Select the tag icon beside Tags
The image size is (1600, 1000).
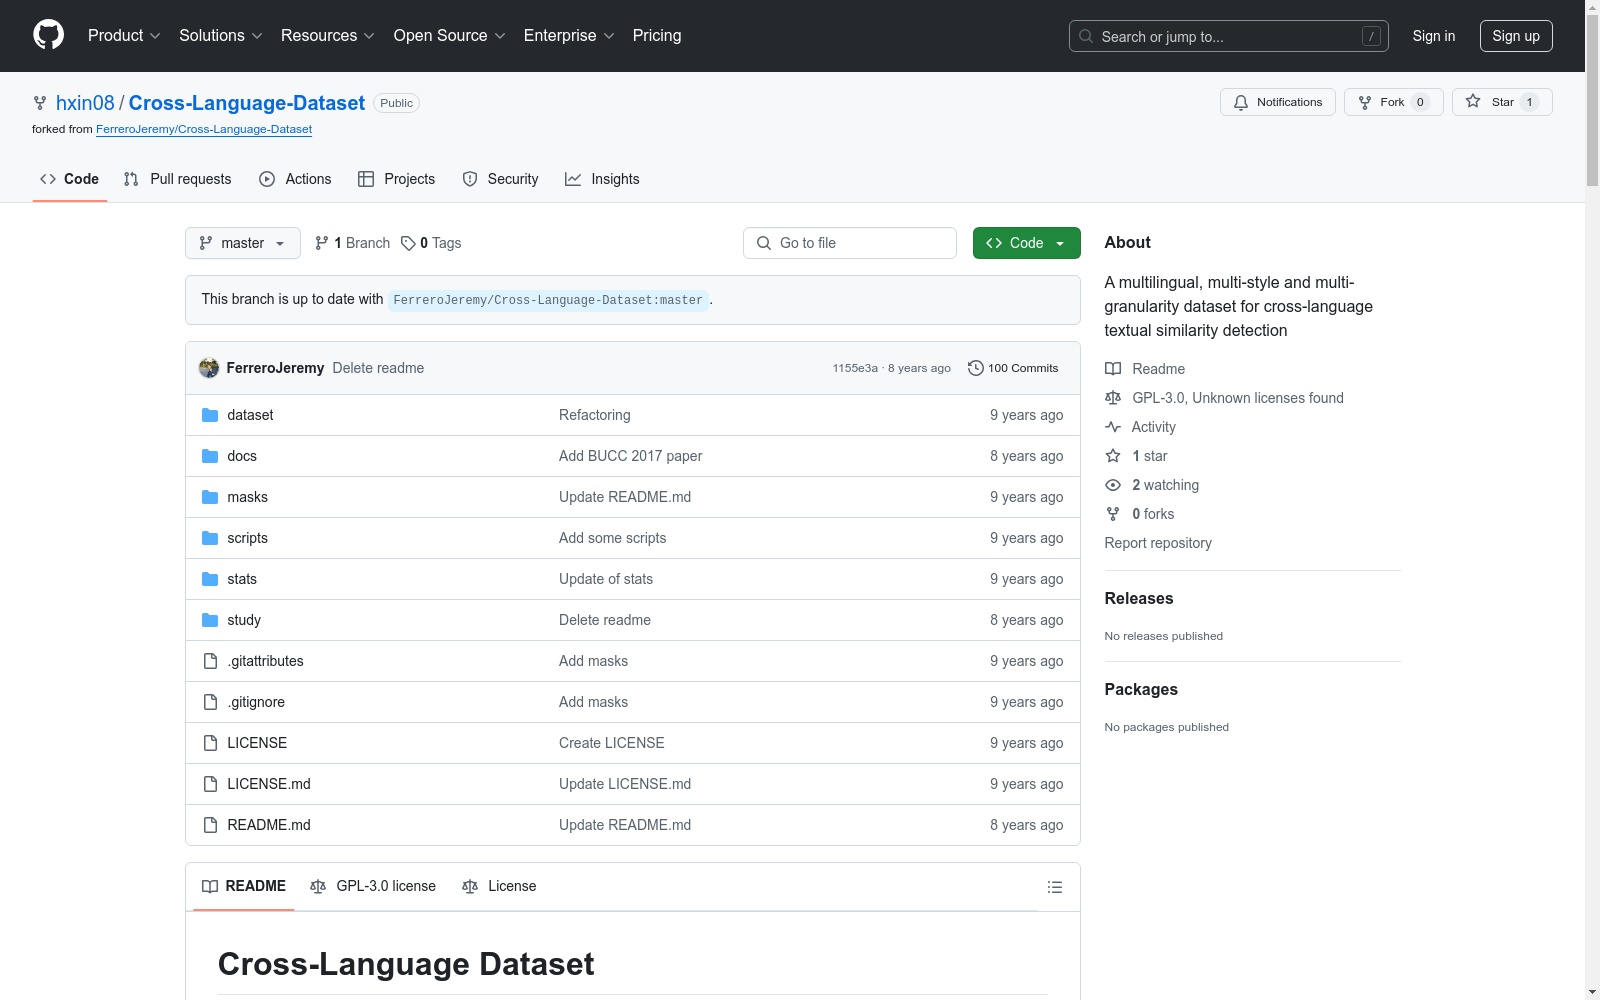pyautogui.click(x=408, y=243)
